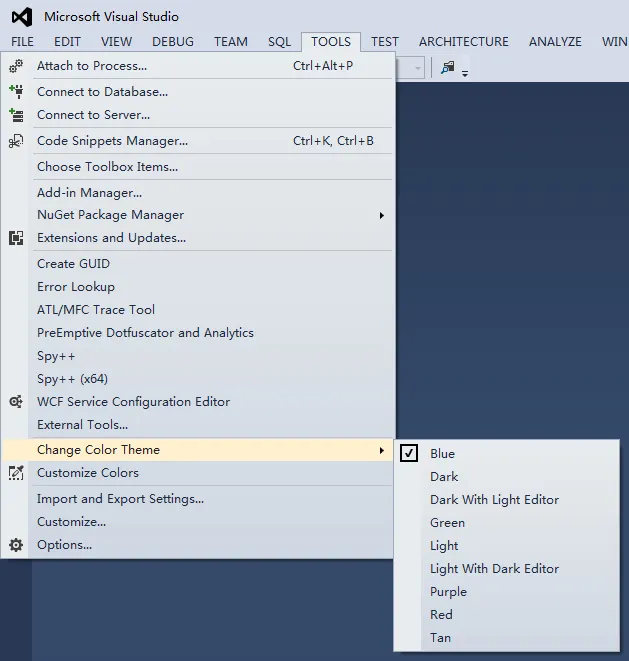
Task: Open the TEAM menu
Action: pyautogui.click(x=231, y=42)
